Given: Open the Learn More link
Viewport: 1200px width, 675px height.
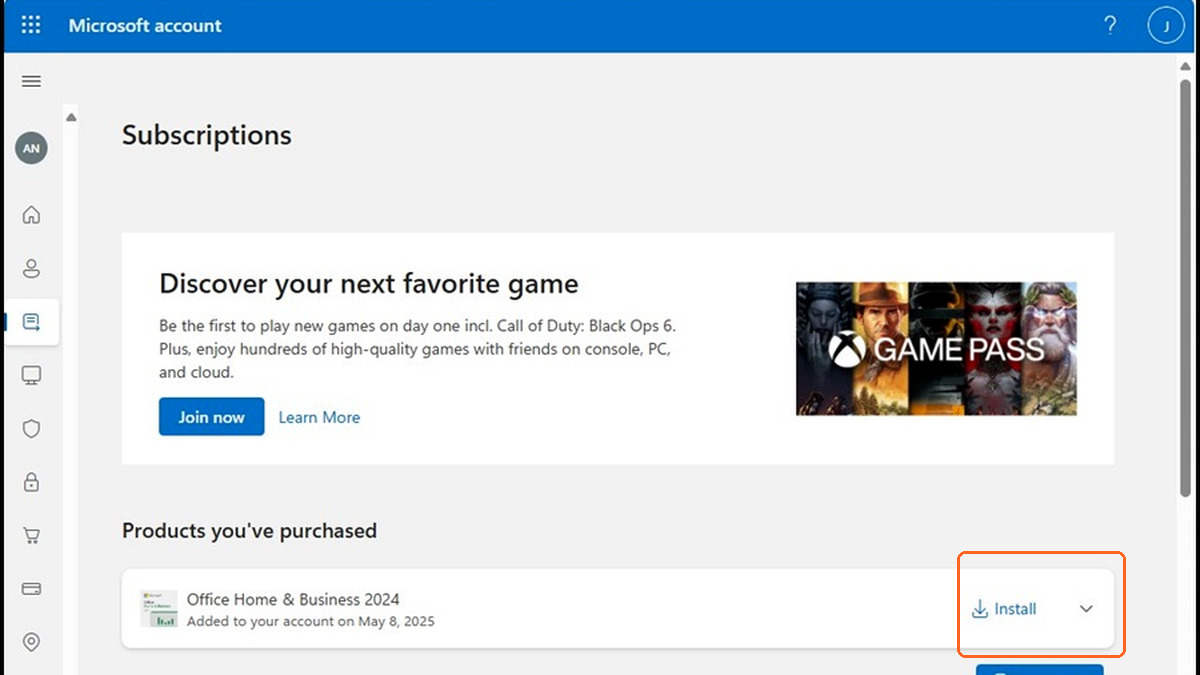Looking at the screenshot, I should (x=319, y=417).
